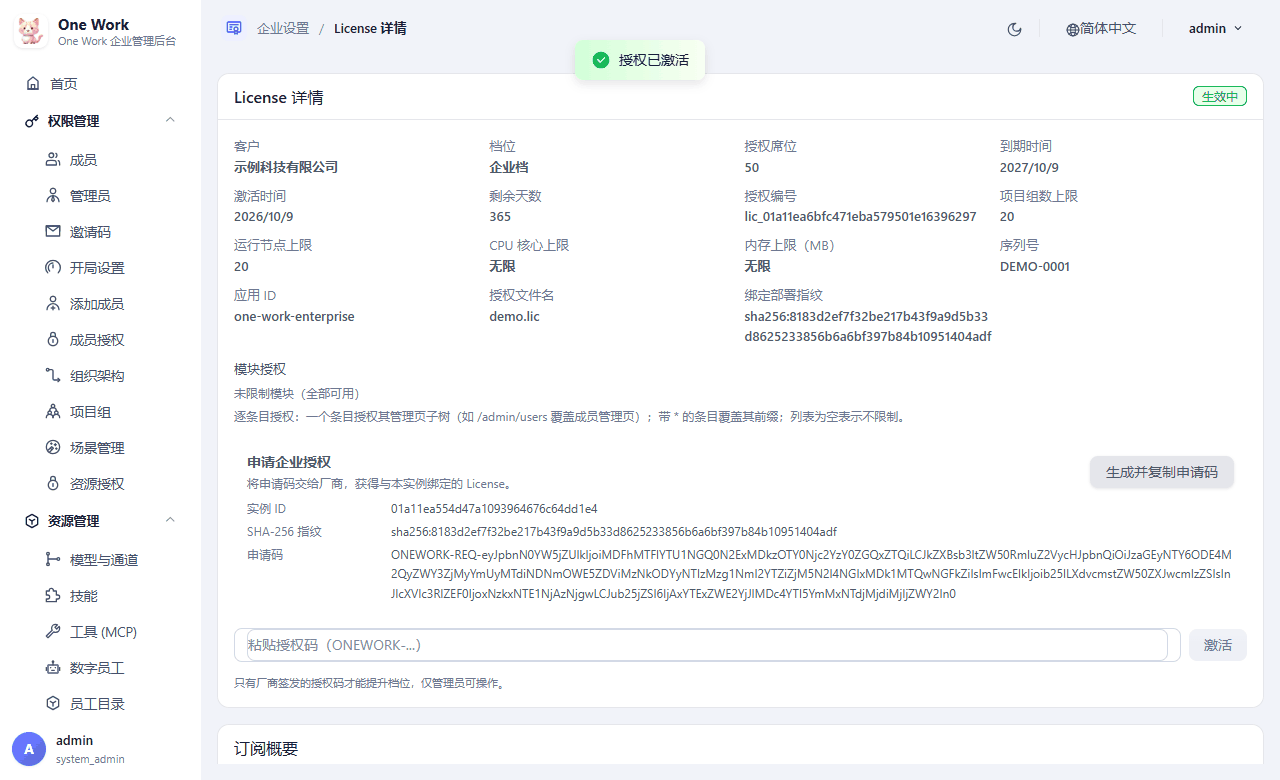Click the home icon beside 首页
Image resolution: width=1280 pixels, height=780 pixels.
(33, 84)
